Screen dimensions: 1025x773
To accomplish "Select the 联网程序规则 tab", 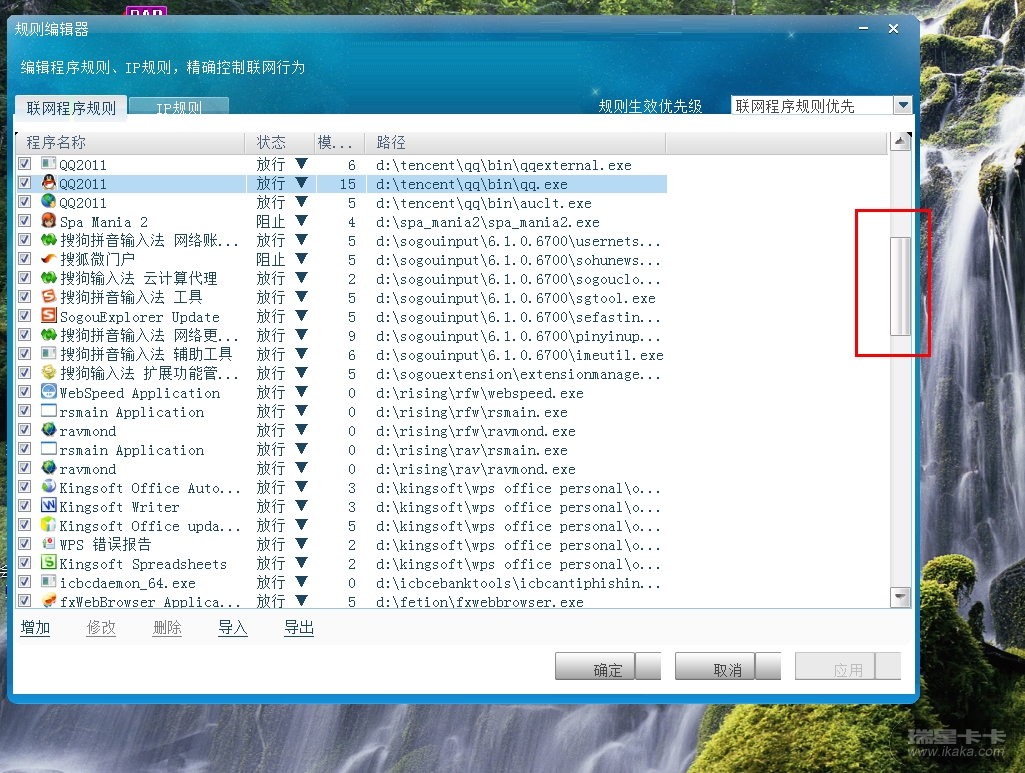I will click(71, 108).
